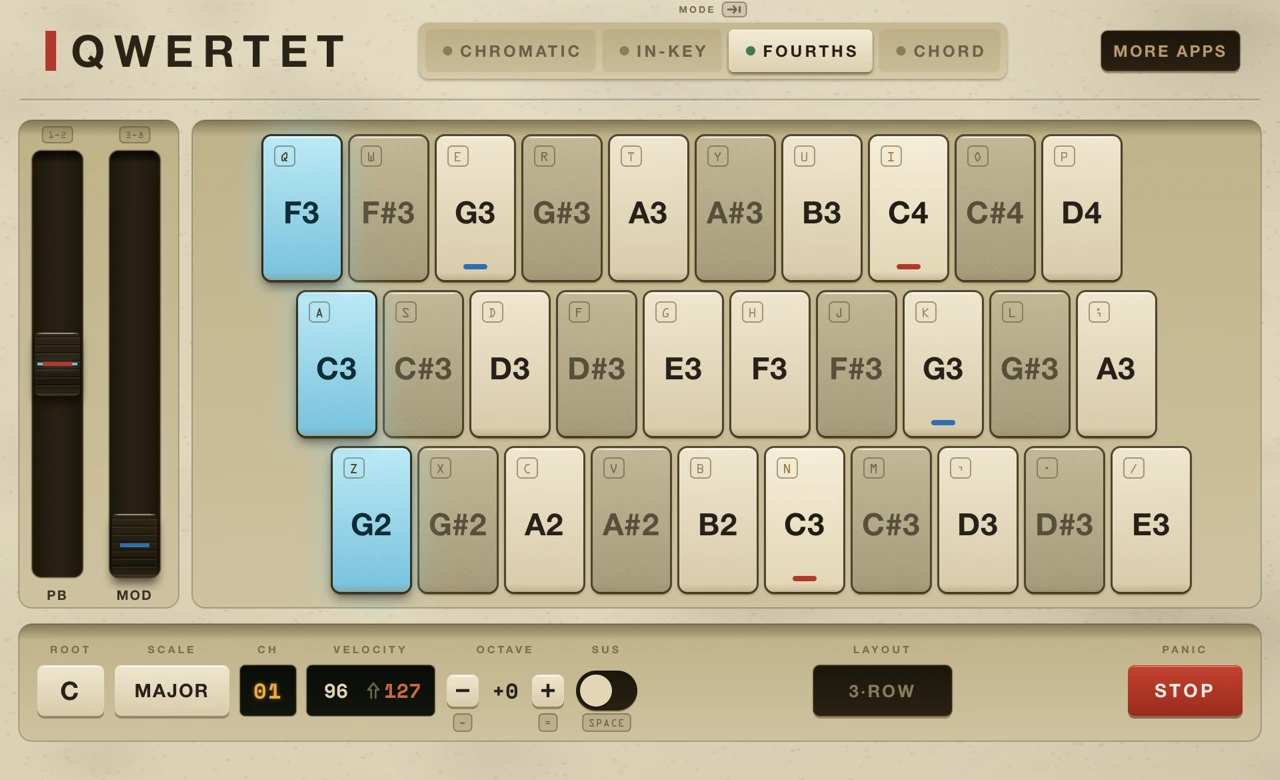Image resolution: width=1280 pixels, height=780 pixels.
Task: Click the MIDI channel display showing 01
Action: coord(267,690)
